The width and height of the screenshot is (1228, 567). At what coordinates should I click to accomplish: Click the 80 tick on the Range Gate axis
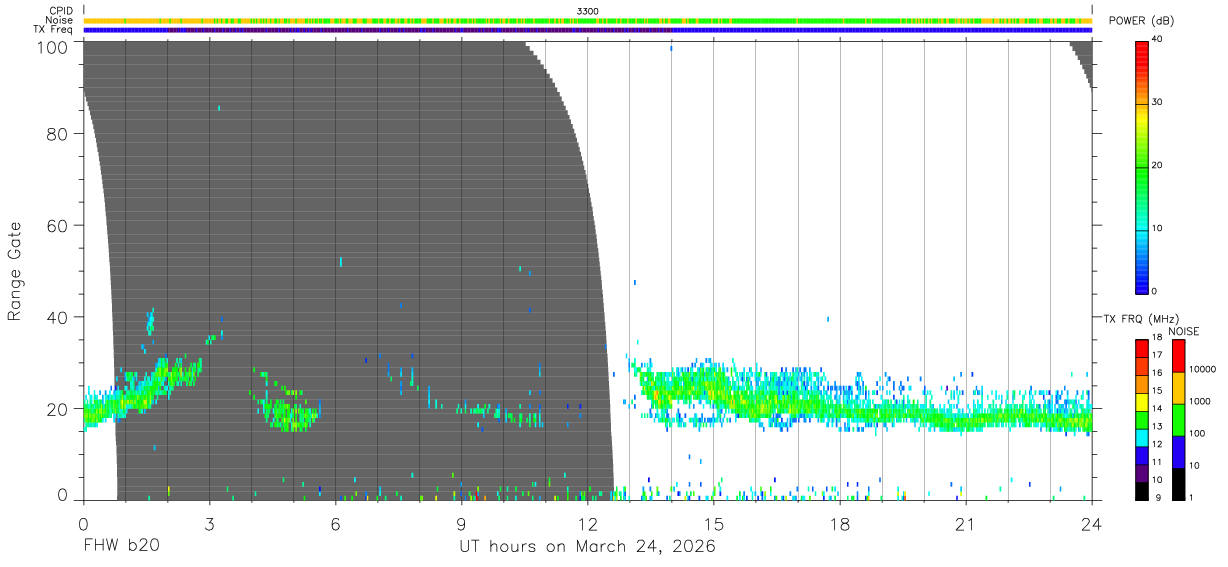click(59, 134)
